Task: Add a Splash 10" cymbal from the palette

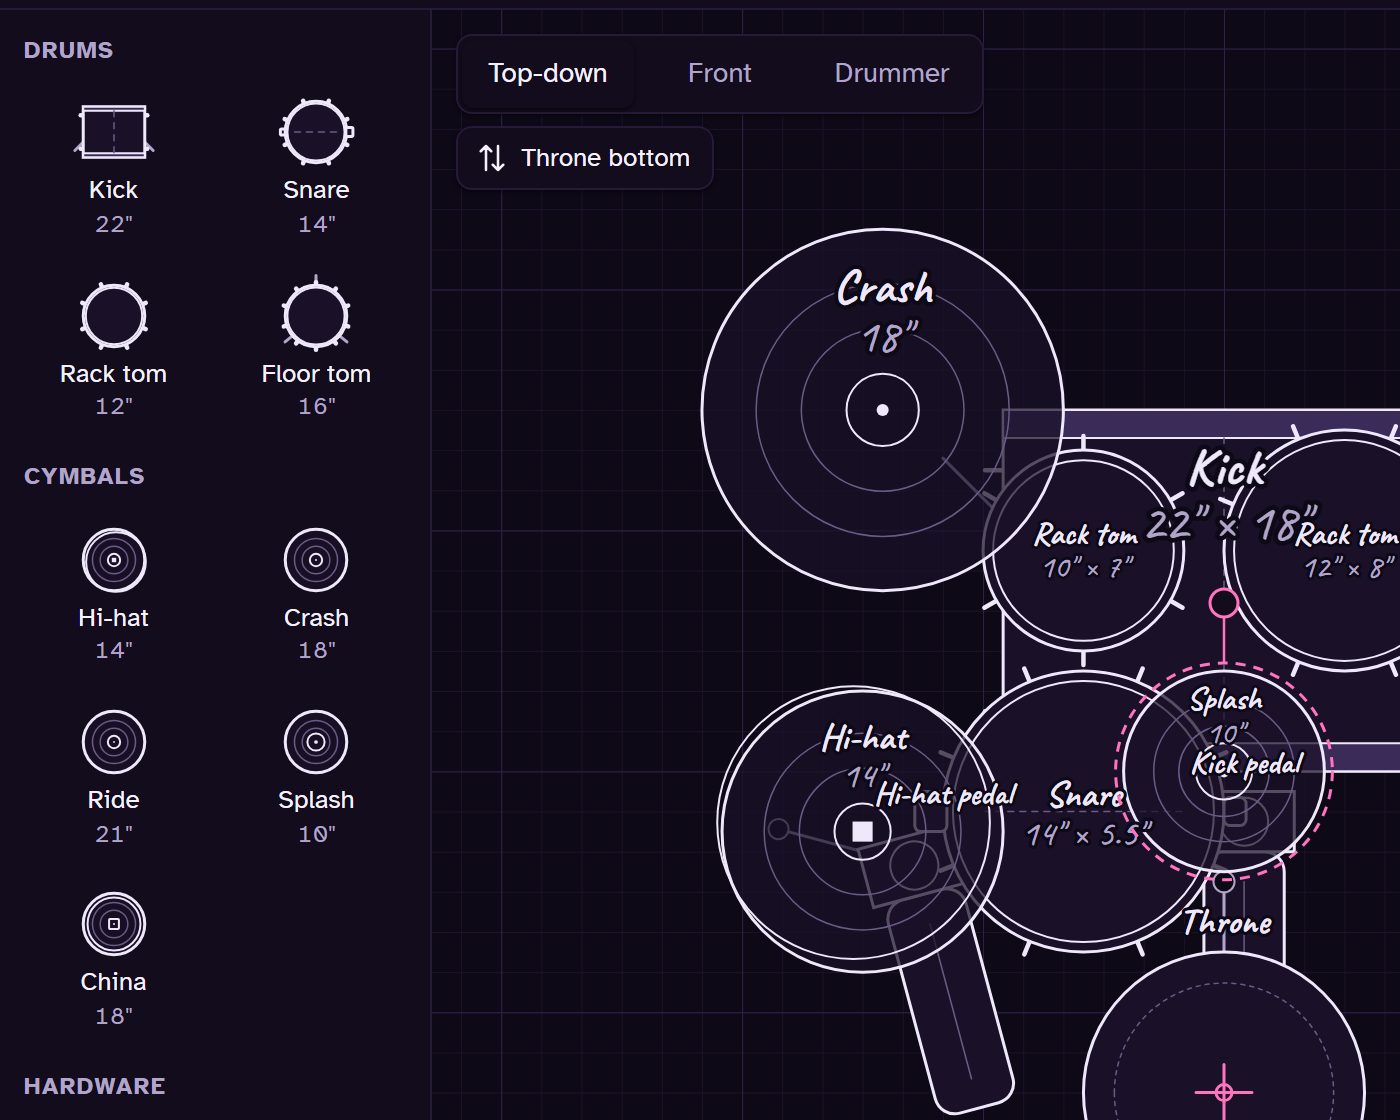Action: click(x=316, y=777)
